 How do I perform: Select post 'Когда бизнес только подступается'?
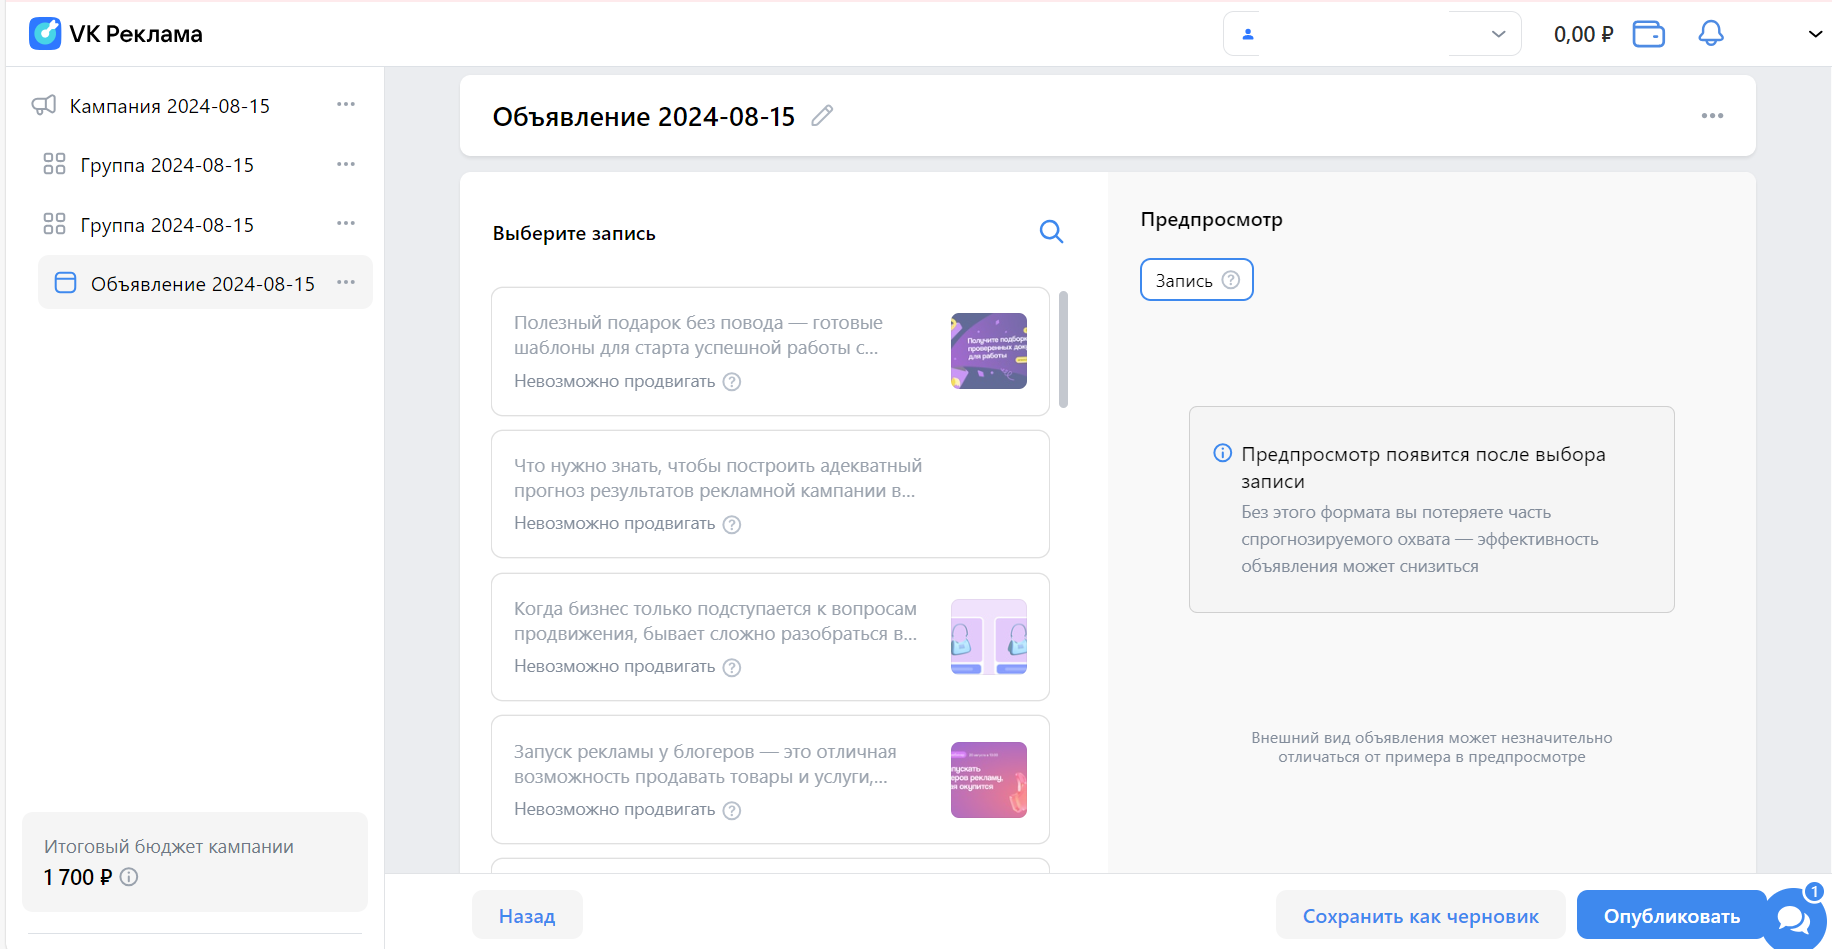pyautogui.click(x=770, y=637)
